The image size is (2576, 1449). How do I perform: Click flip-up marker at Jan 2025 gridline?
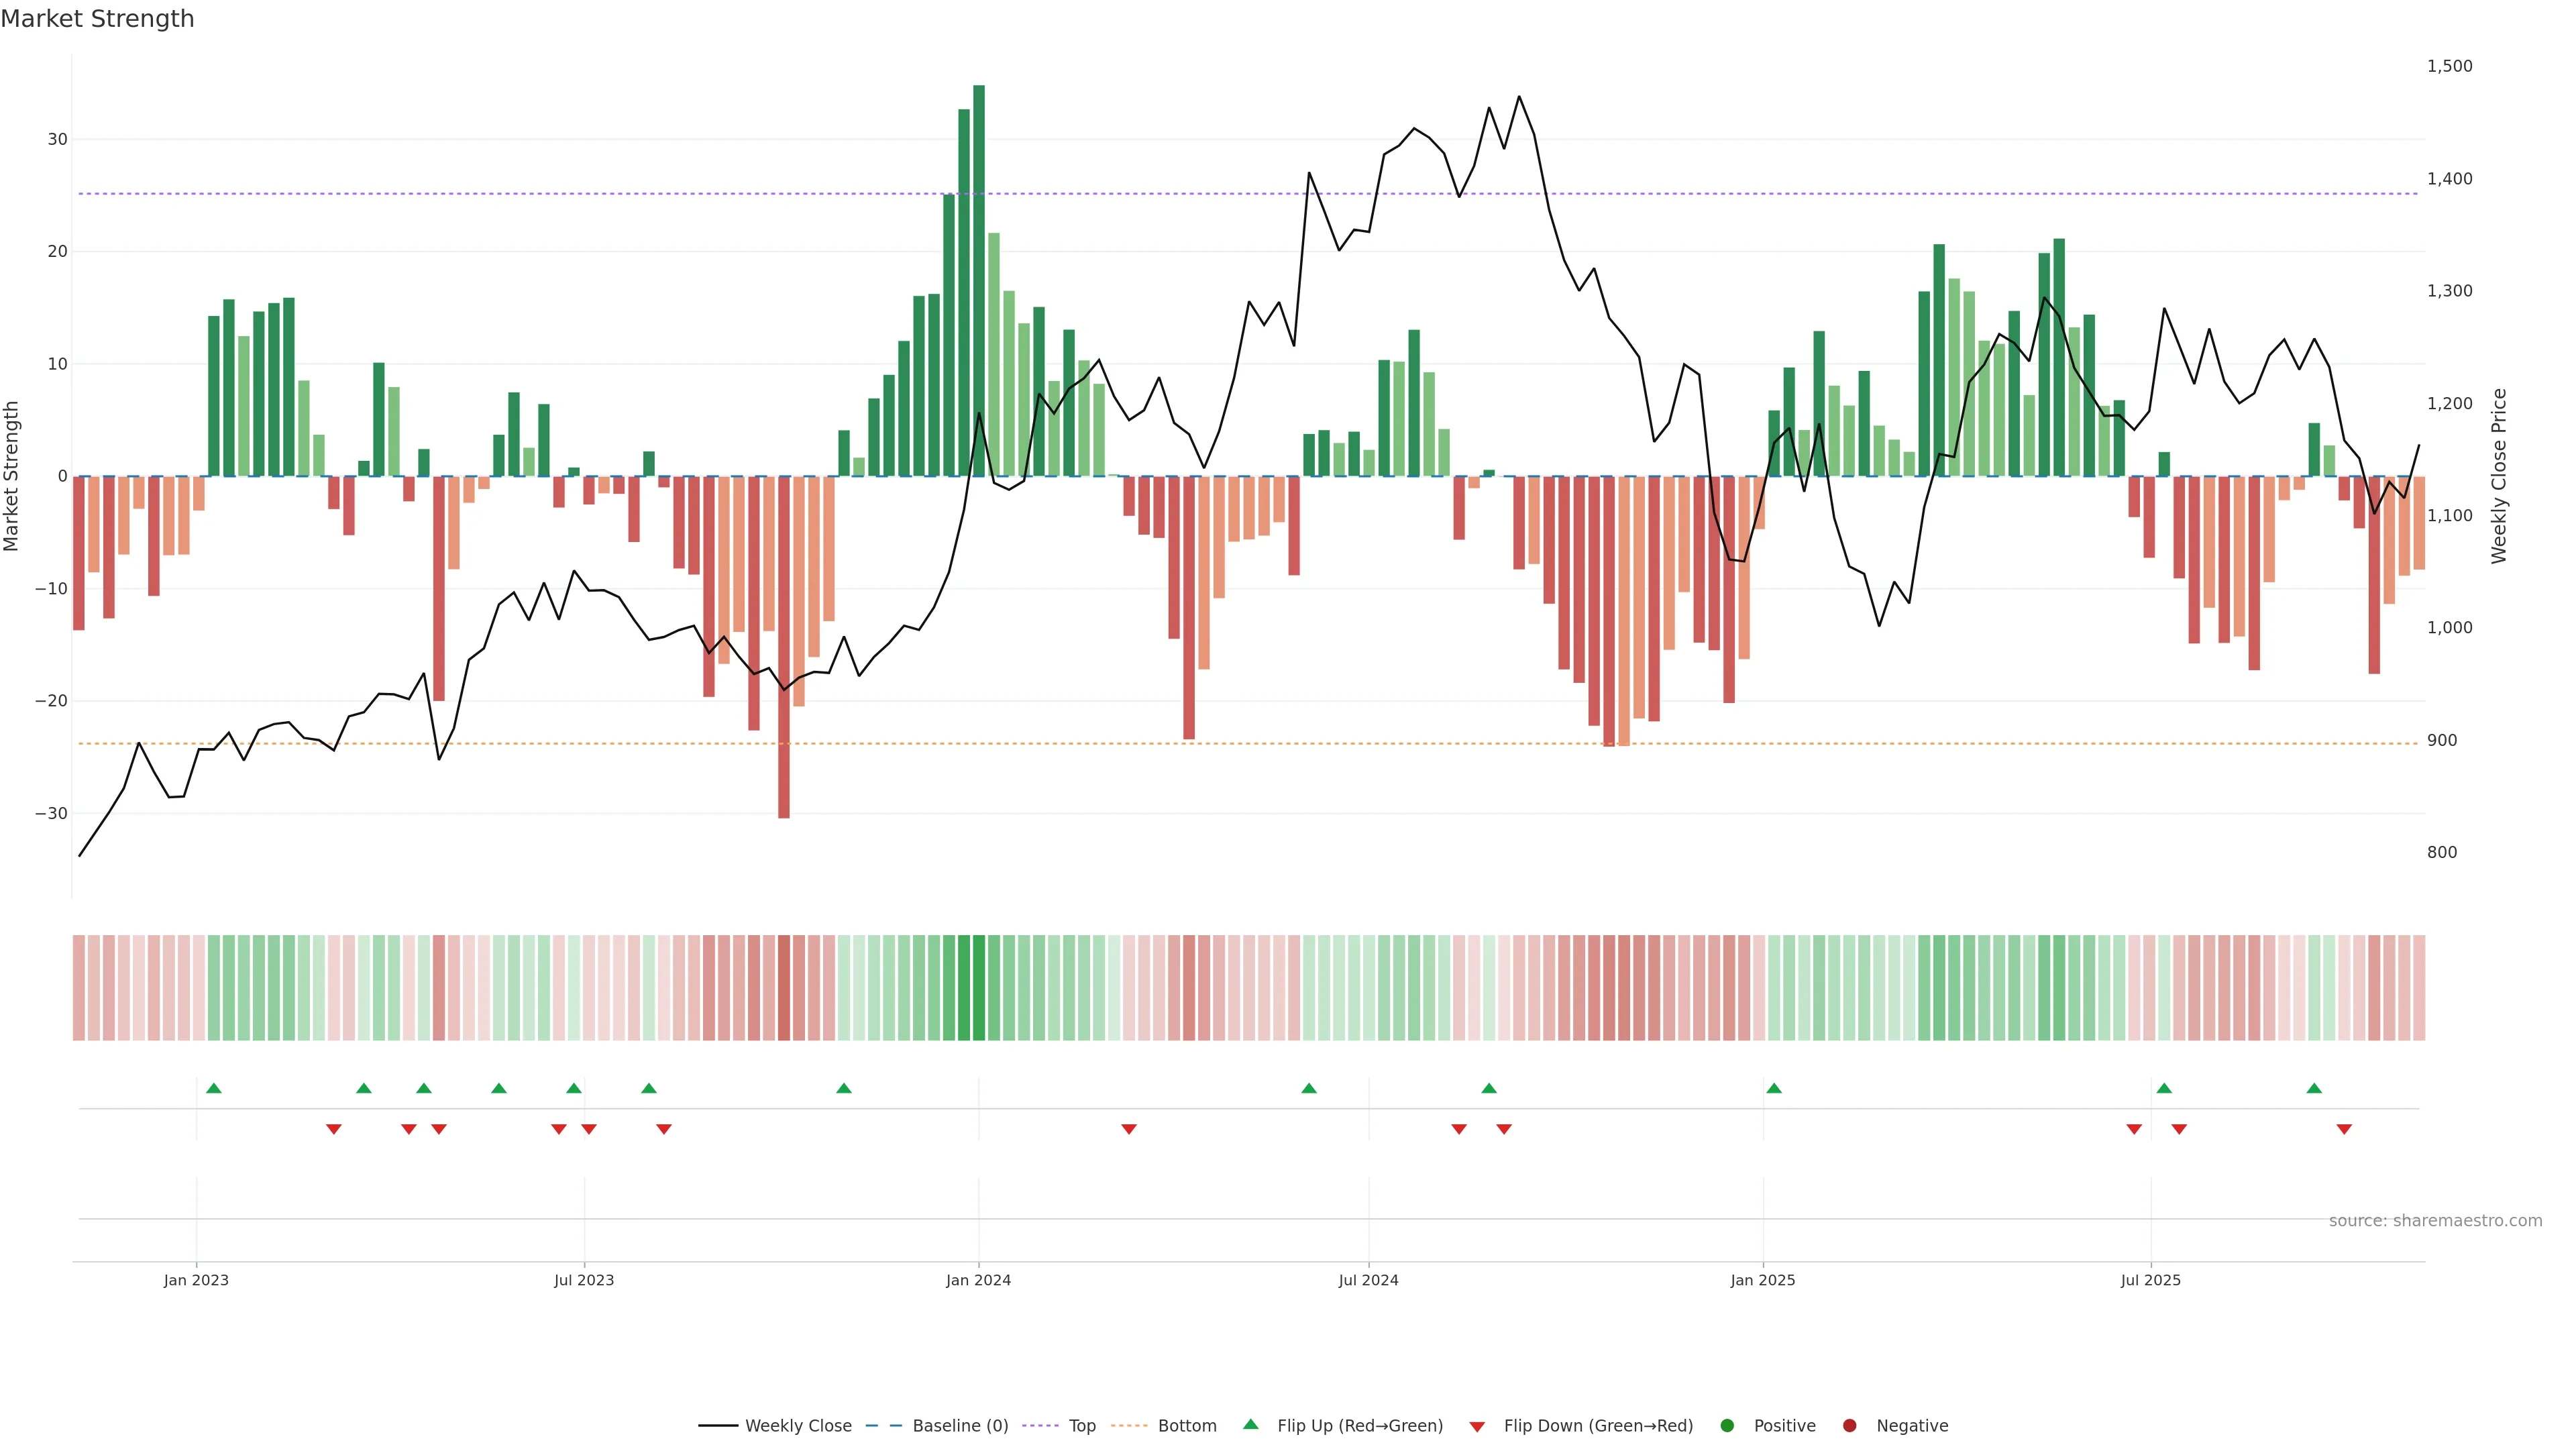(x=1774, y=1088)
